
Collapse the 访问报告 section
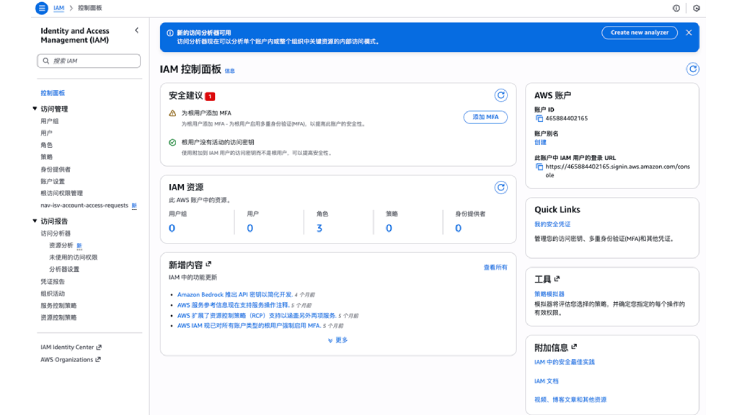[35, 221]
